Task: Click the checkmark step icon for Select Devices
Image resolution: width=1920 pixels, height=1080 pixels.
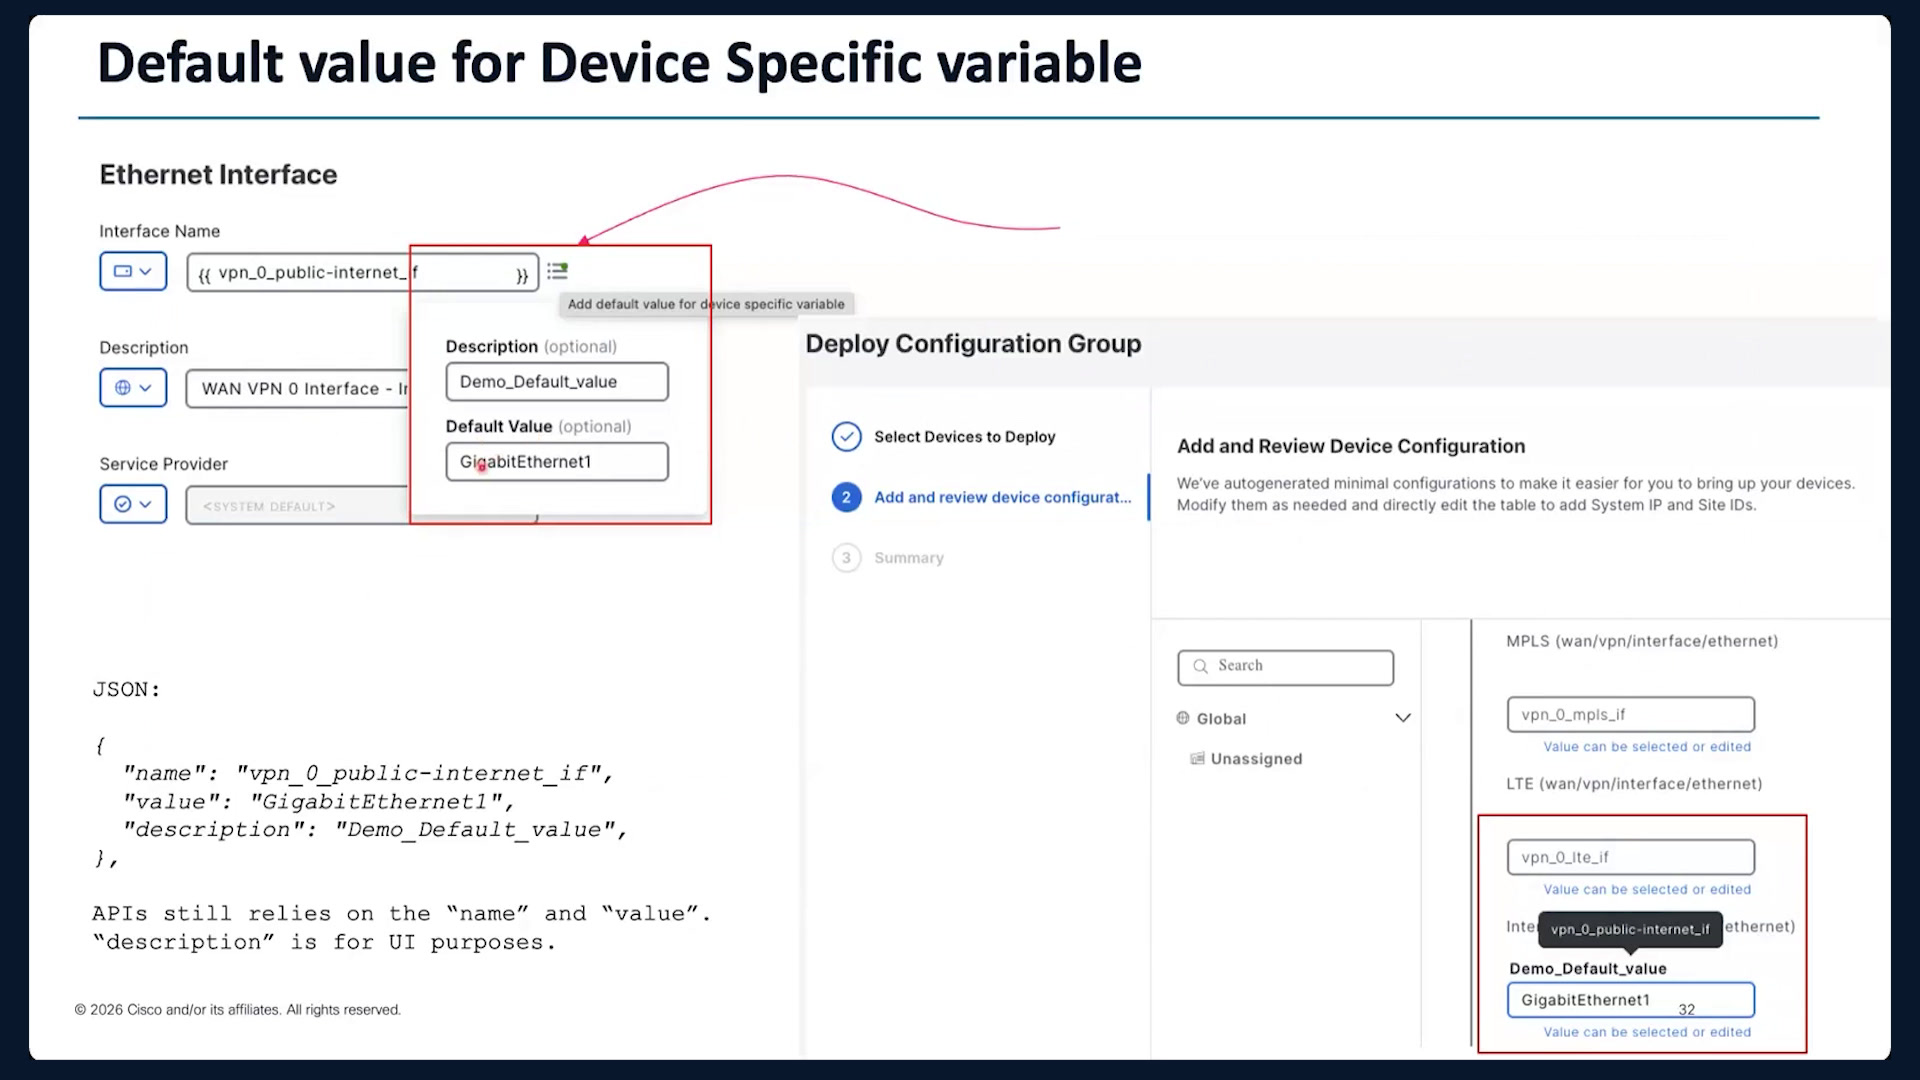Action: click(x=846, y=437)
